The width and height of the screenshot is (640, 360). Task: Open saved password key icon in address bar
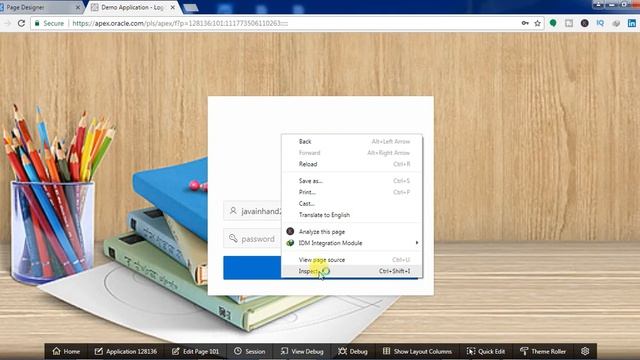pyautogui.click(x=525, y=23)
